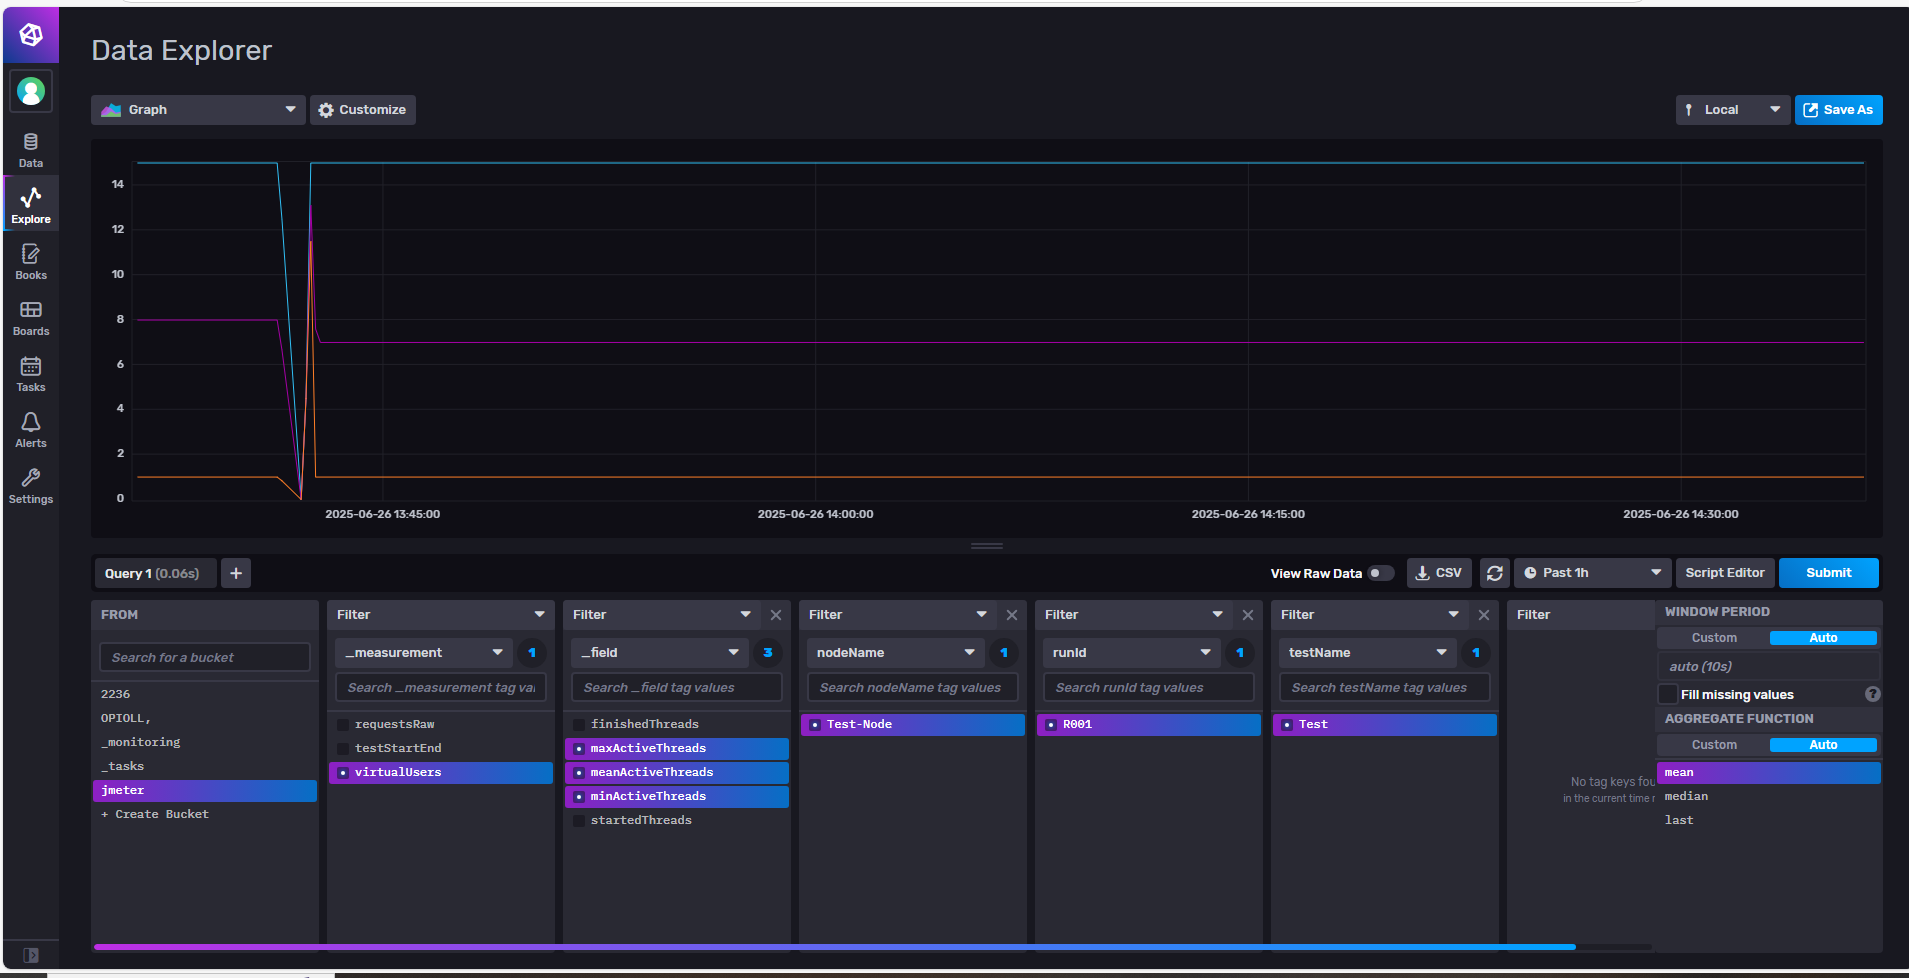Open the Books (notebooks) section
This screenshot has width=1909, height=978.
click(31, 262)
